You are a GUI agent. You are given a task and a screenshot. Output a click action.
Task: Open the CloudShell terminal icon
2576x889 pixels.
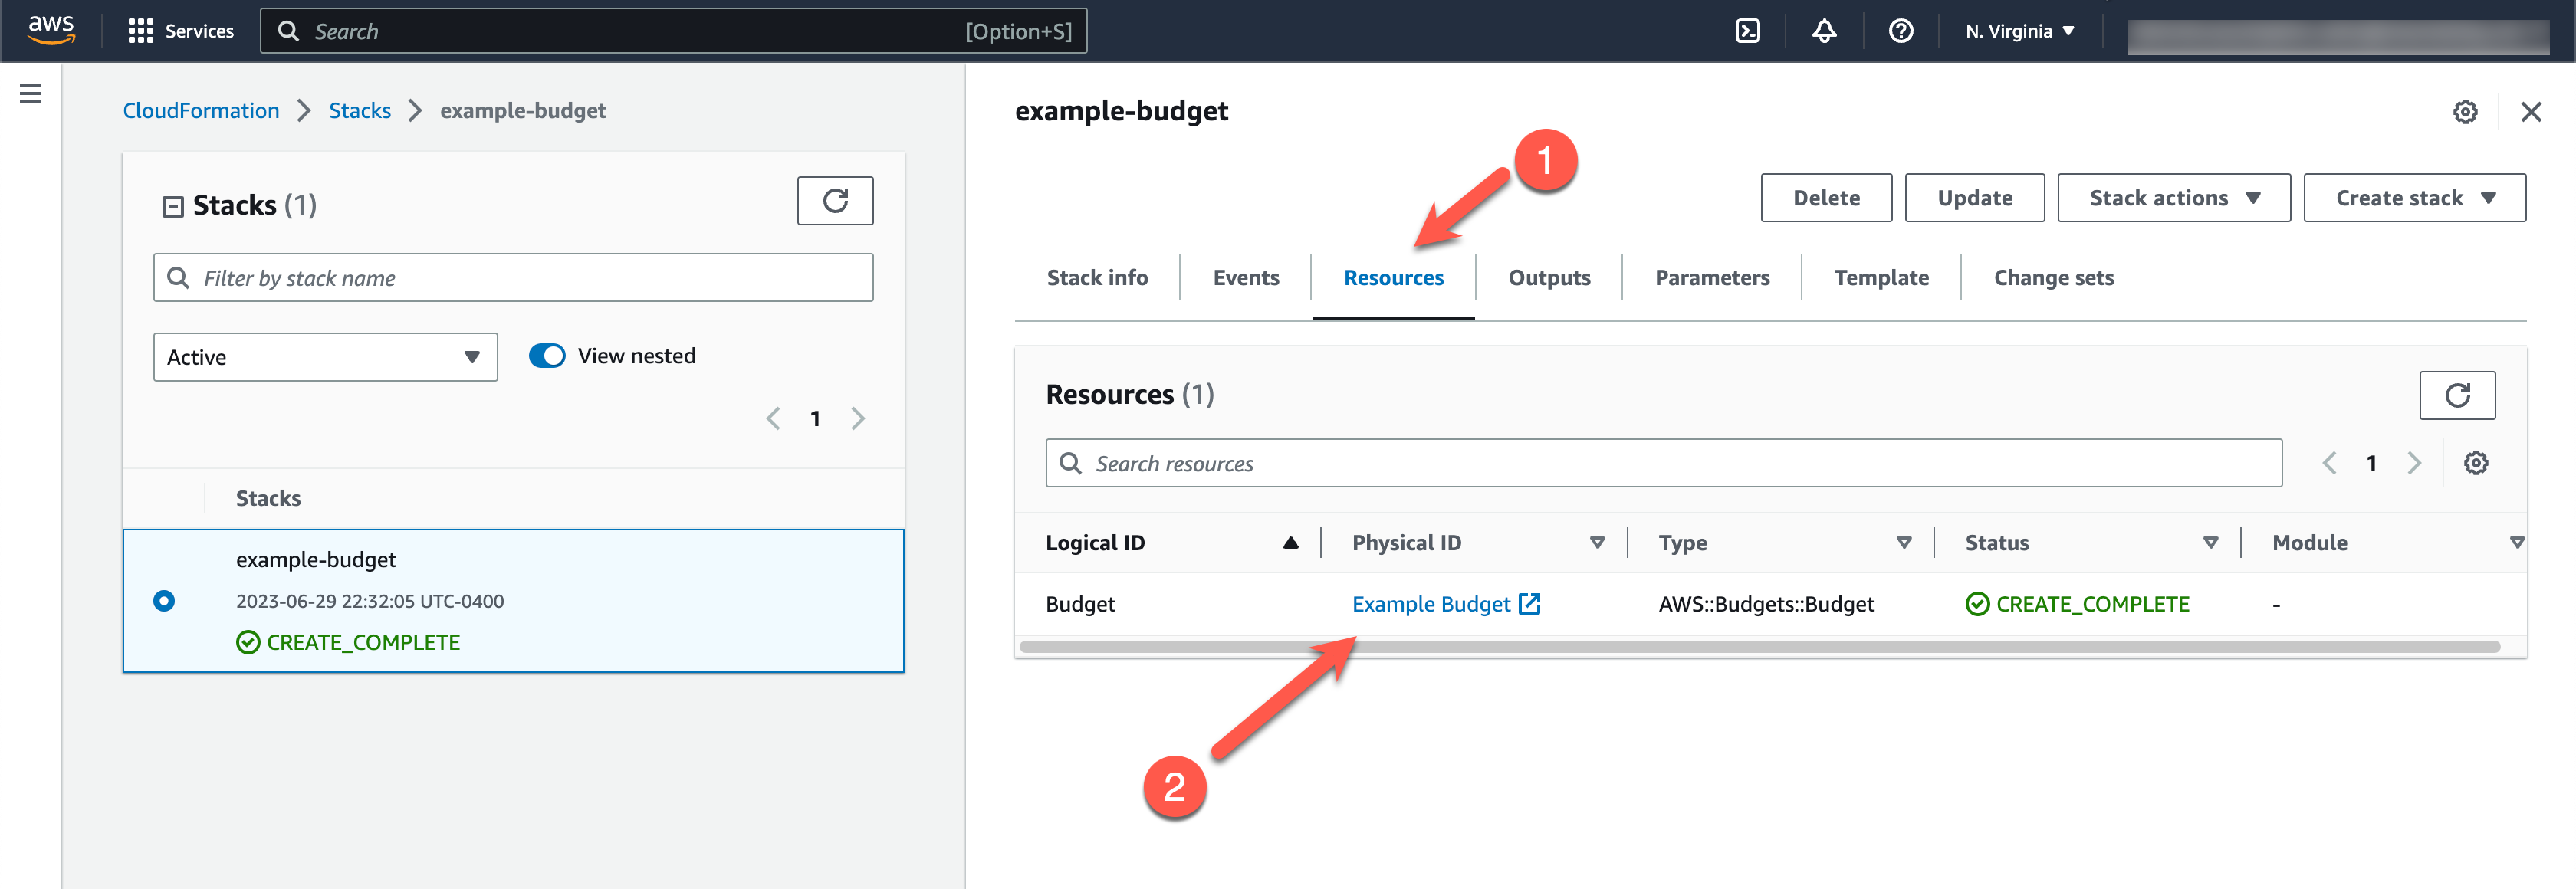coord(1747,31)
